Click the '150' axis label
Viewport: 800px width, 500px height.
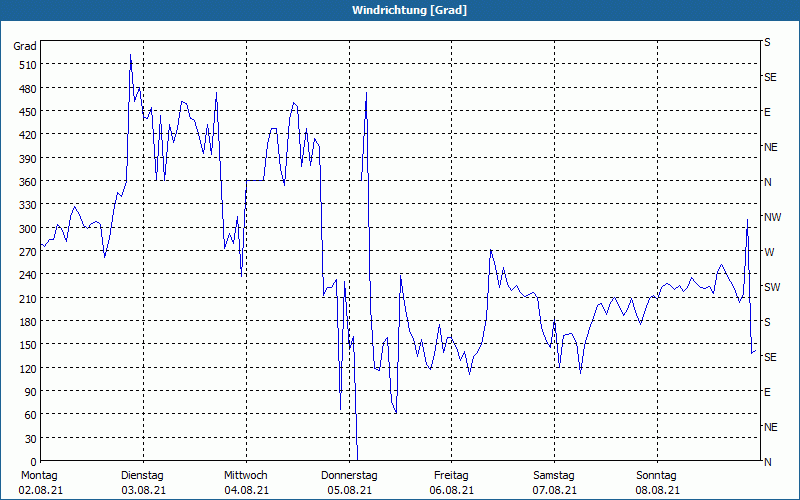(x=28, y=345)
